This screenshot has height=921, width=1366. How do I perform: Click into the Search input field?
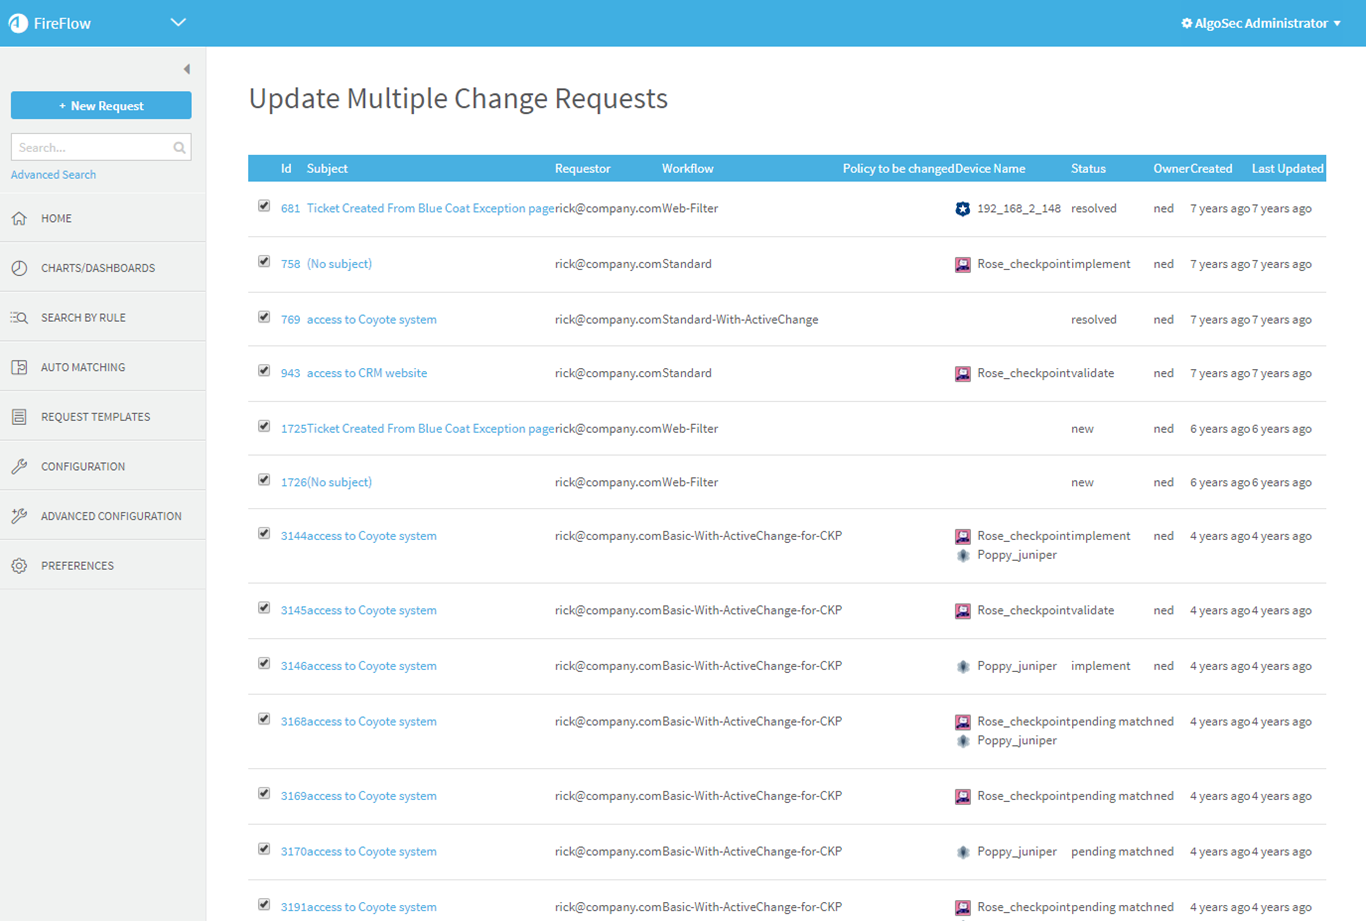[90, 148]
